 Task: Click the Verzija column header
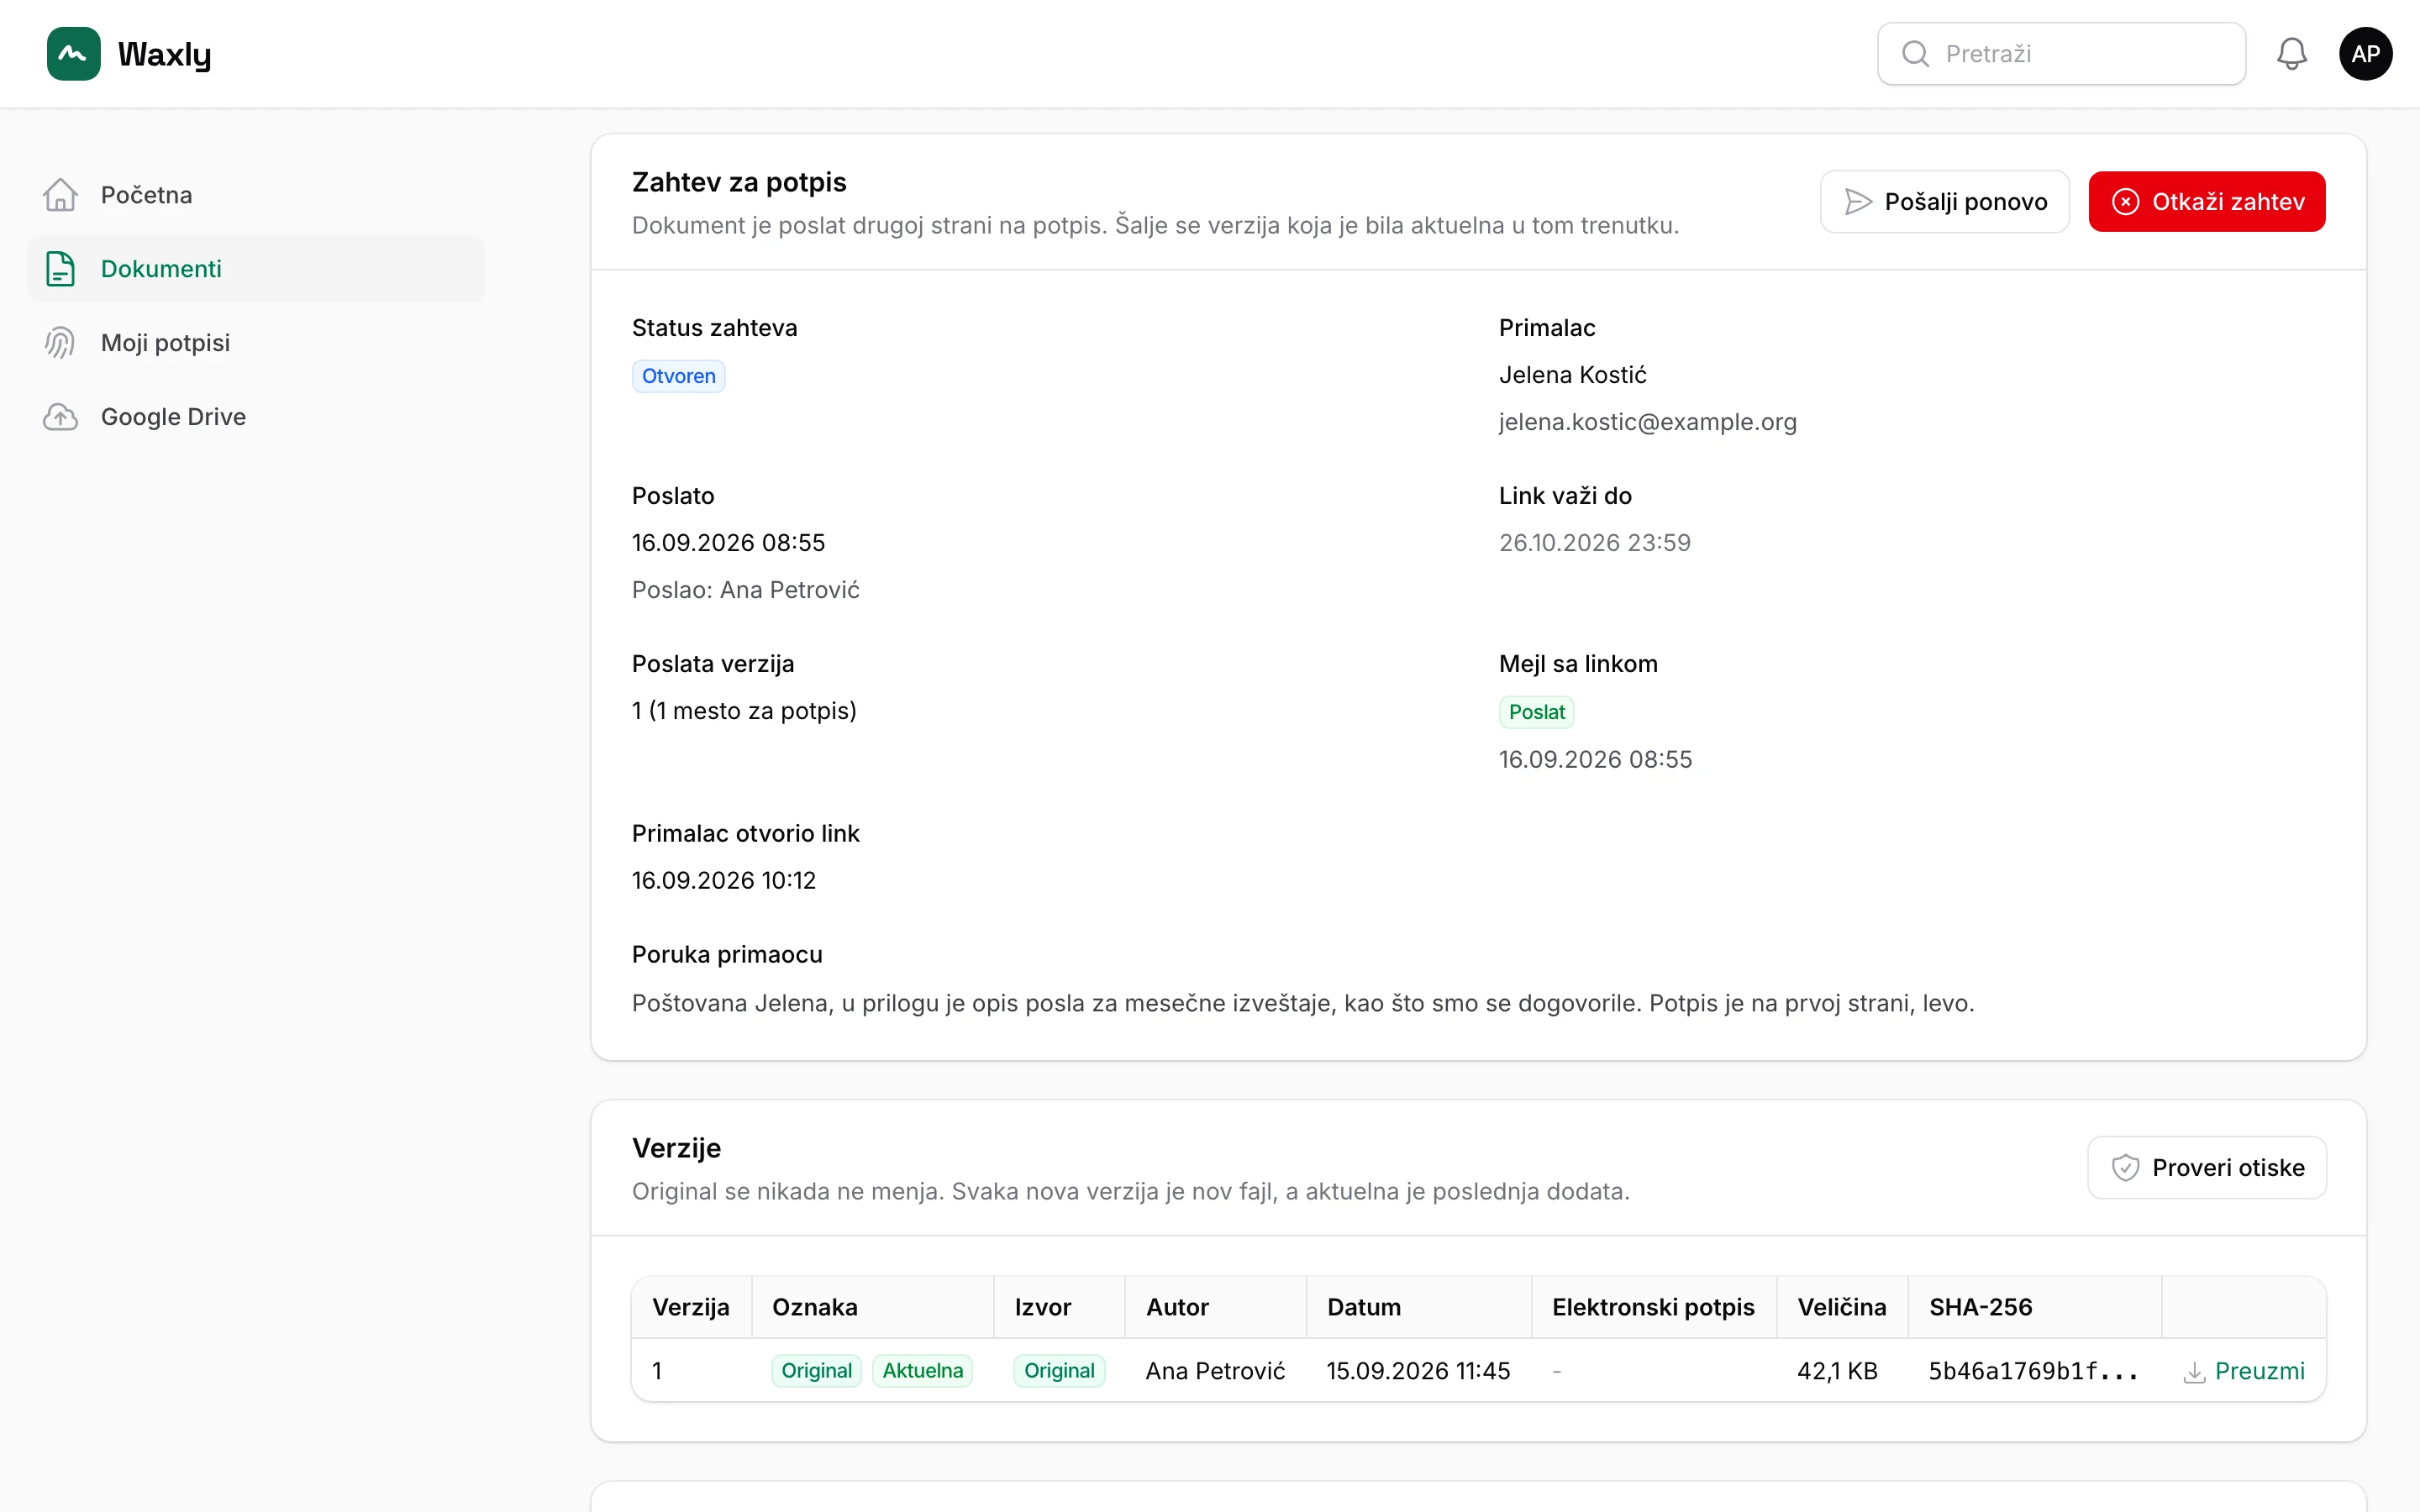[x=691, y=1307]
